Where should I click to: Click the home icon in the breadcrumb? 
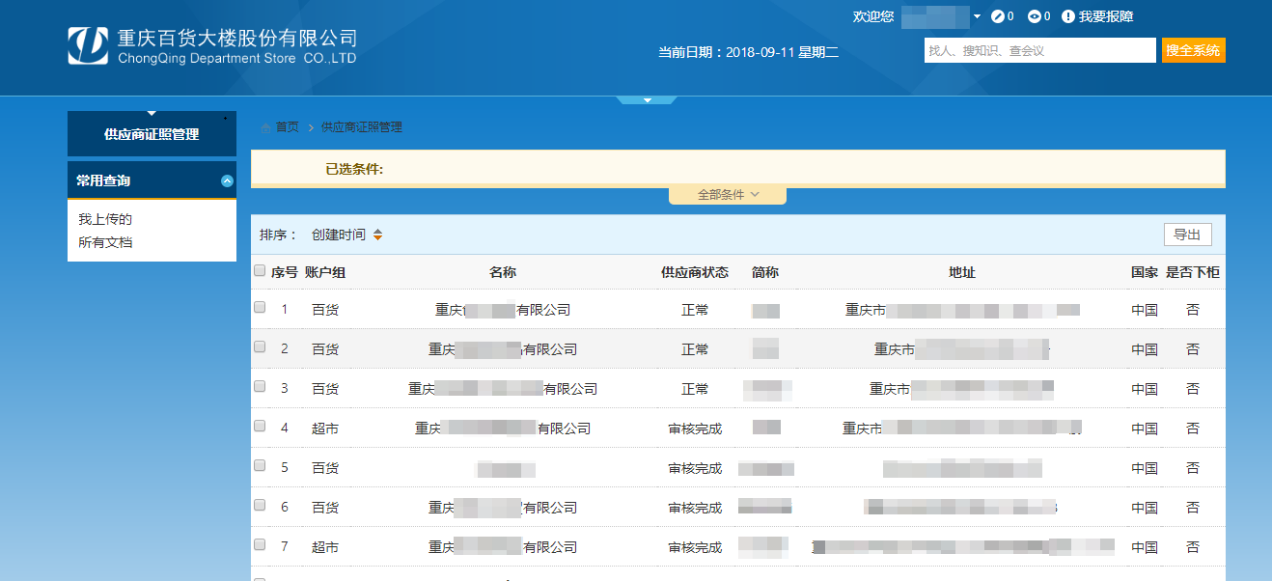[265, 127]
